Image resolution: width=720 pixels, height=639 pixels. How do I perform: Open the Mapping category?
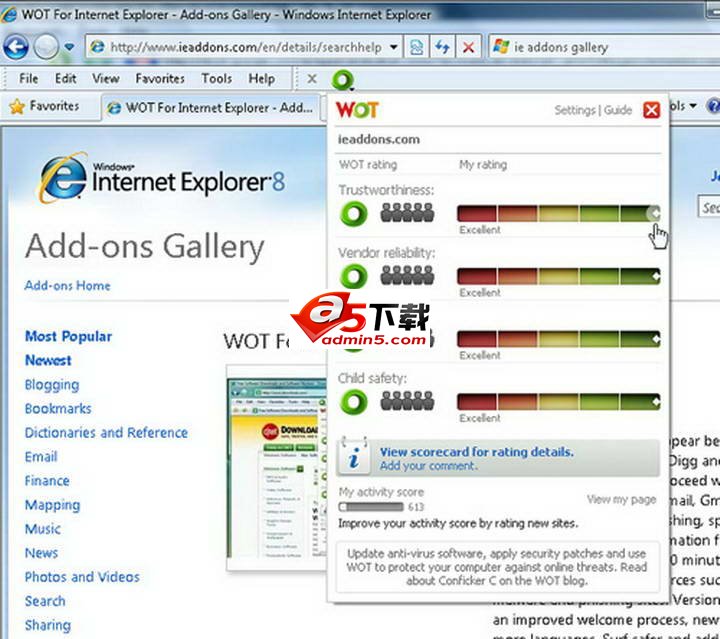click(52, 505)
